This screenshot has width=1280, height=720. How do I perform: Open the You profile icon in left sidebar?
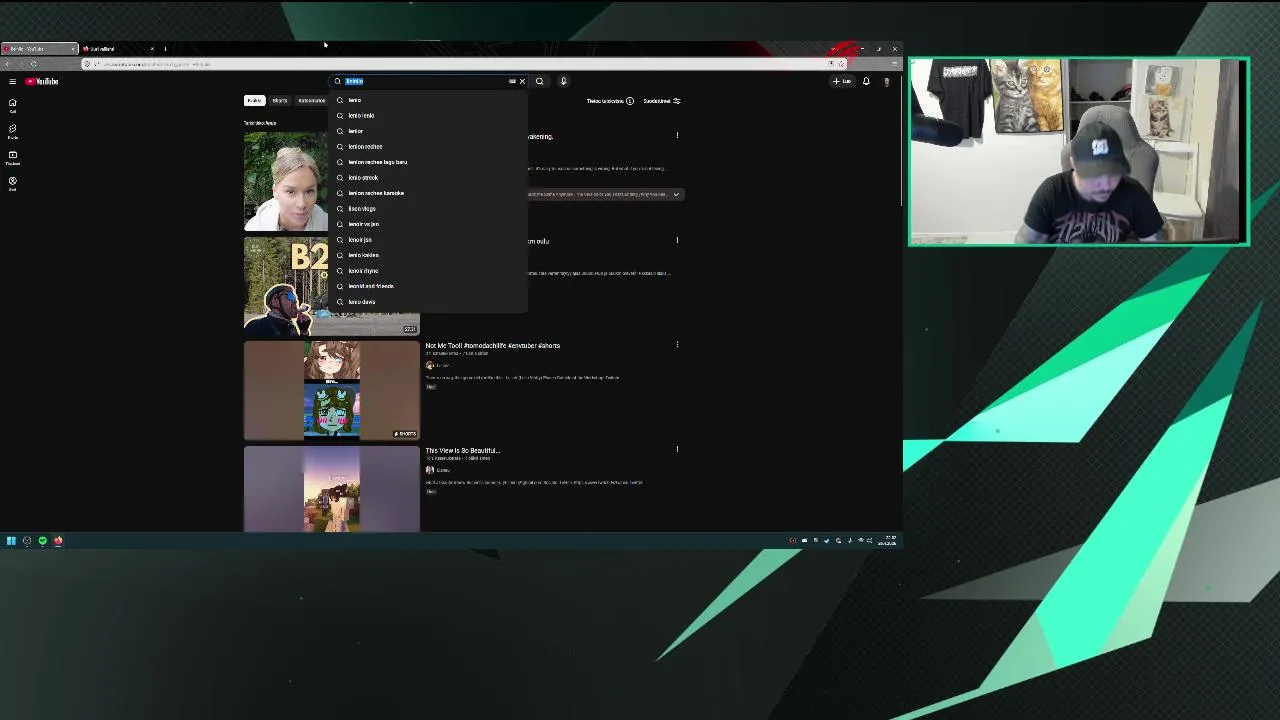point(12,183)
